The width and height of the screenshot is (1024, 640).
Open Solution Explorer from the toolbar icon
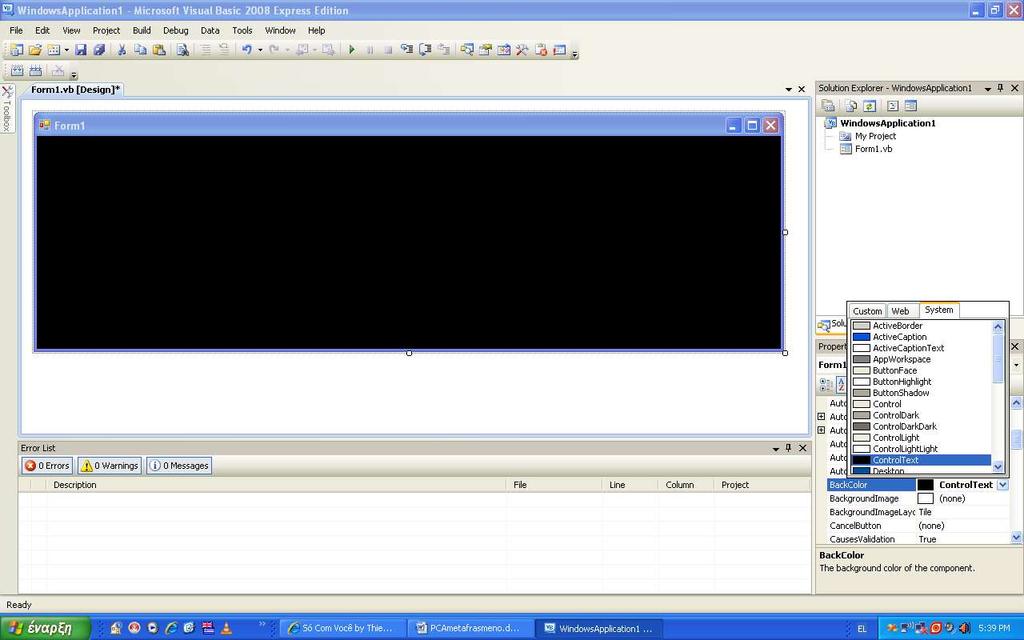click(x=466, y=50)
